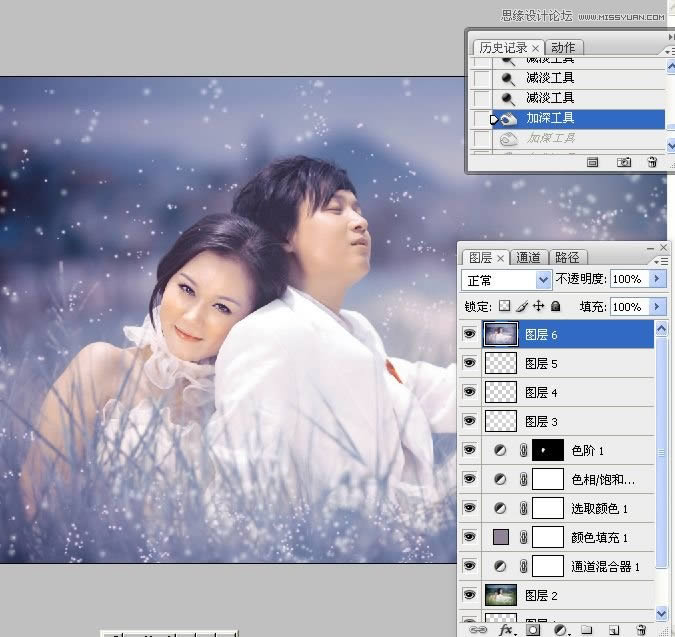Toggle lock all padlock icon
This screenshot has height=637, width=675.
tap(556, 306)
